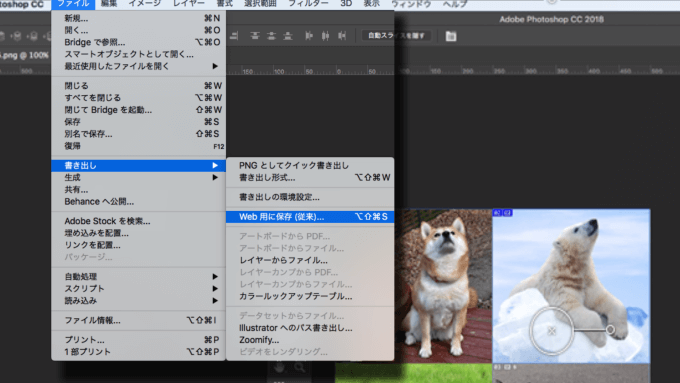This screenshot has height=383, width=680.
Task: Select Bridge で参照...
Action: coord(138,43)
